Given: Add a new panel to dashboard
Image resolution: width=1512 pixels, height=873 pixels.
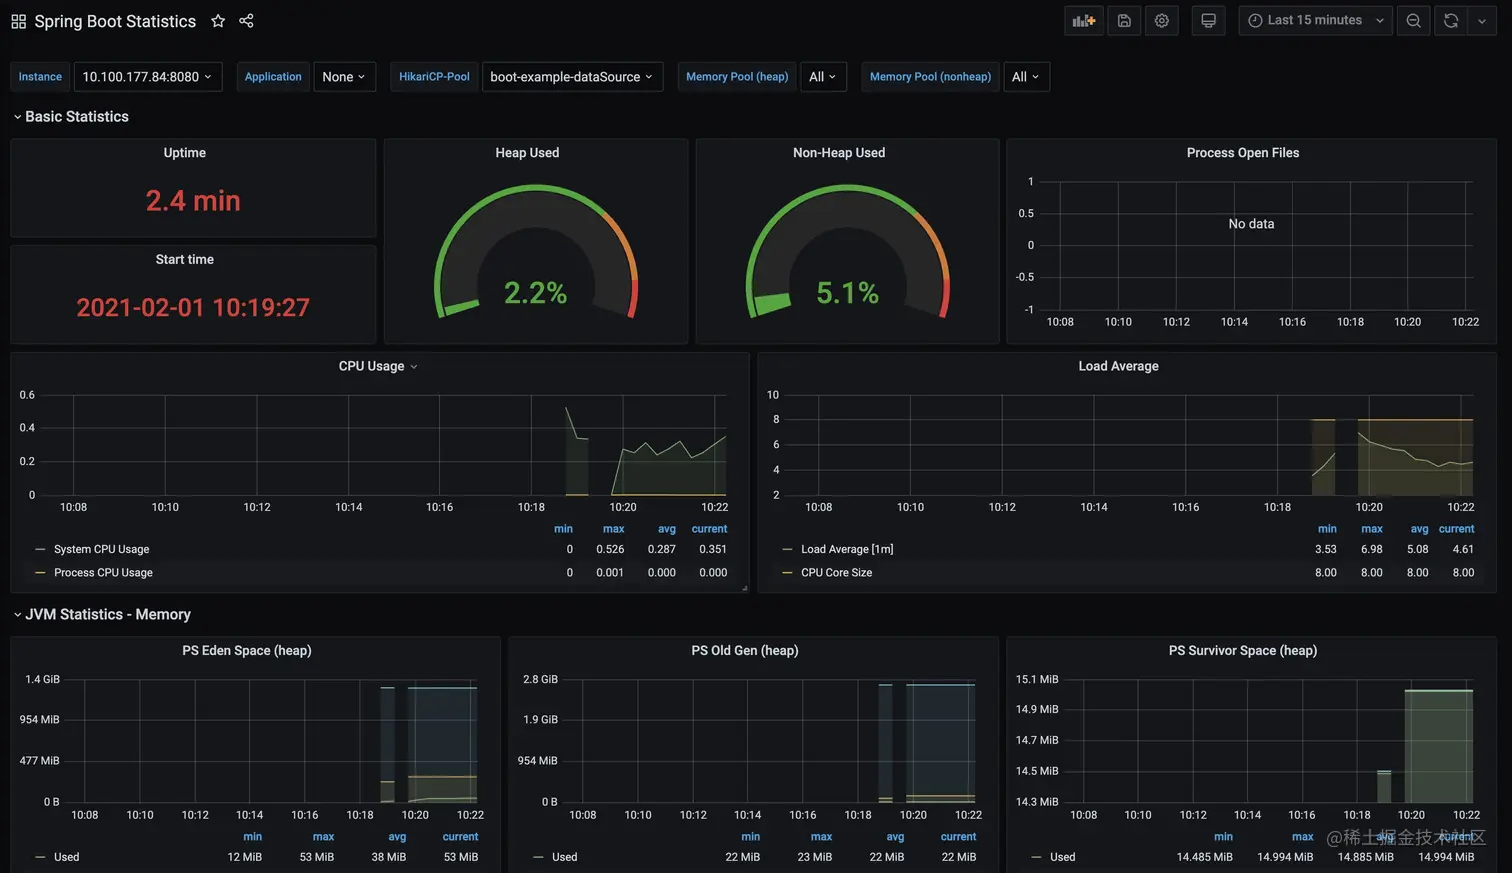Looking at the screenshot, I should (x=1084, y=21).
